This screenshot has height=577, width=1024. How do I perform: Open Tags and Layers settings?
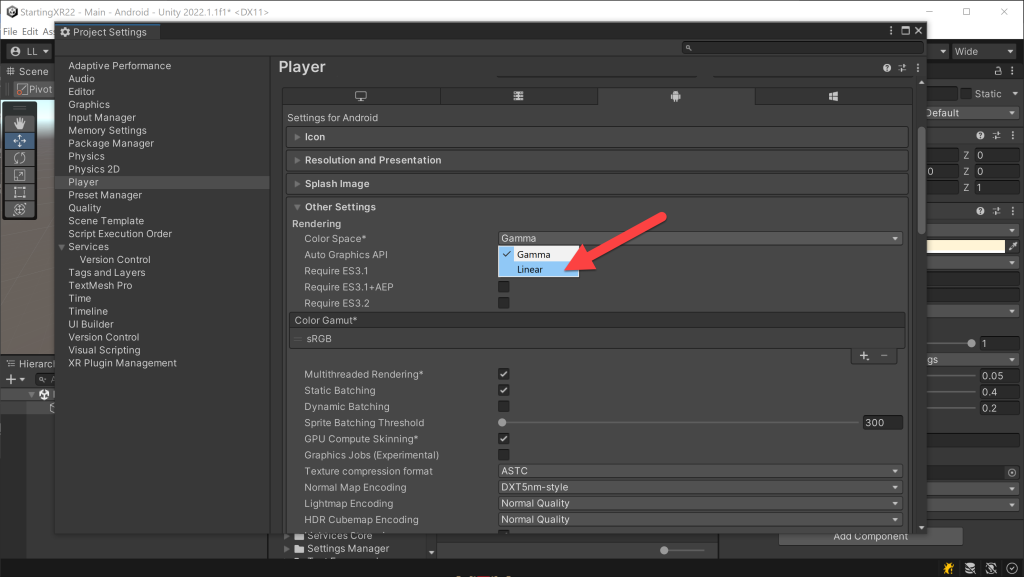[106, 273]
